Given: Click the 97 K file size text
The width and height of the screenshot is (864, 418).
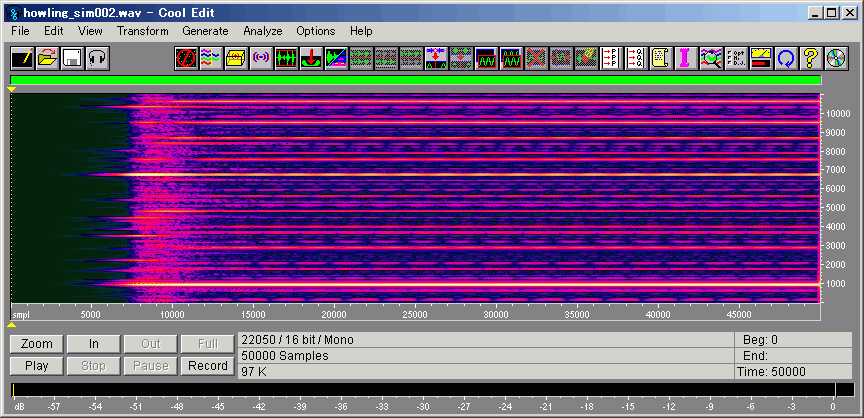Looking at the screenshot, I should (254, 372).
